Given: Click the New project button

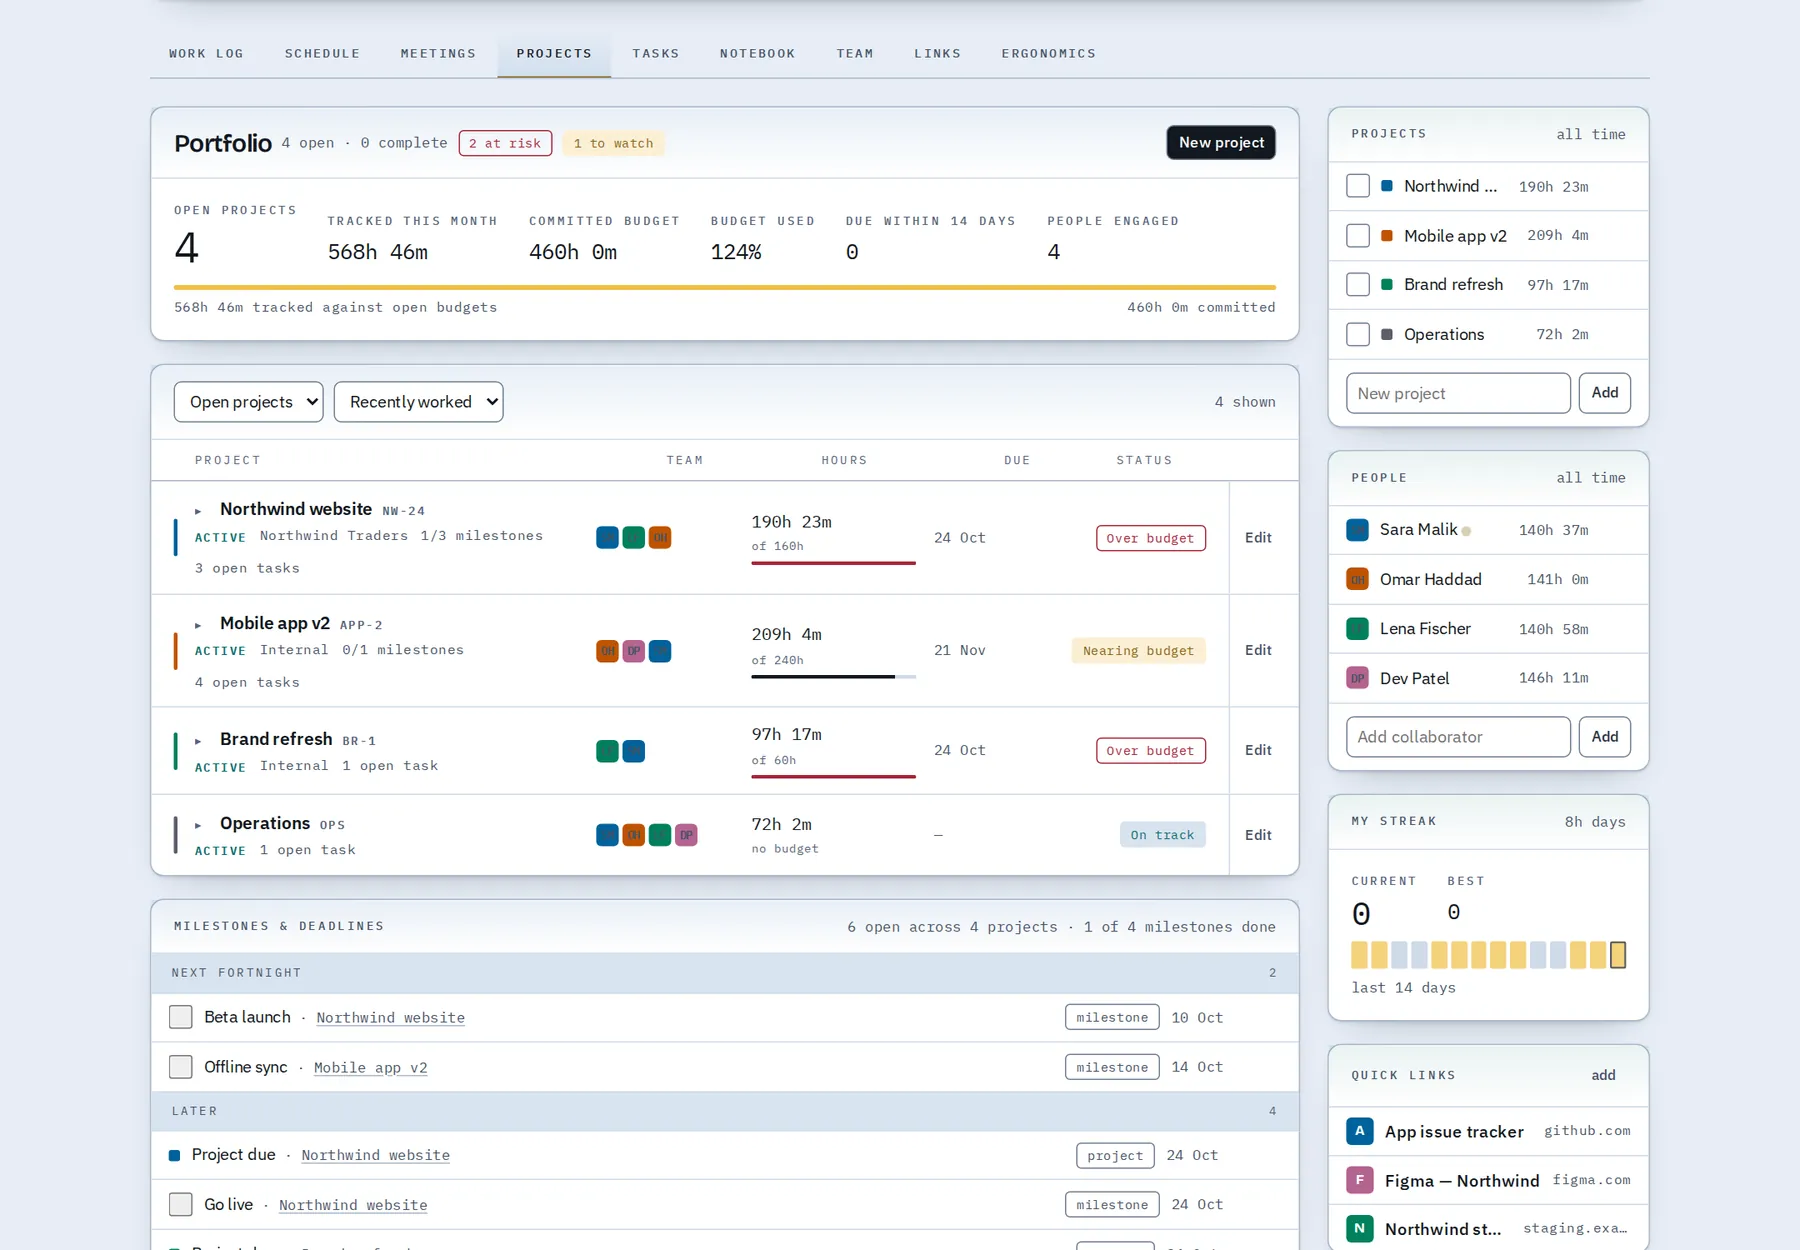Looking at the screenshot, I should point(1221,143).
